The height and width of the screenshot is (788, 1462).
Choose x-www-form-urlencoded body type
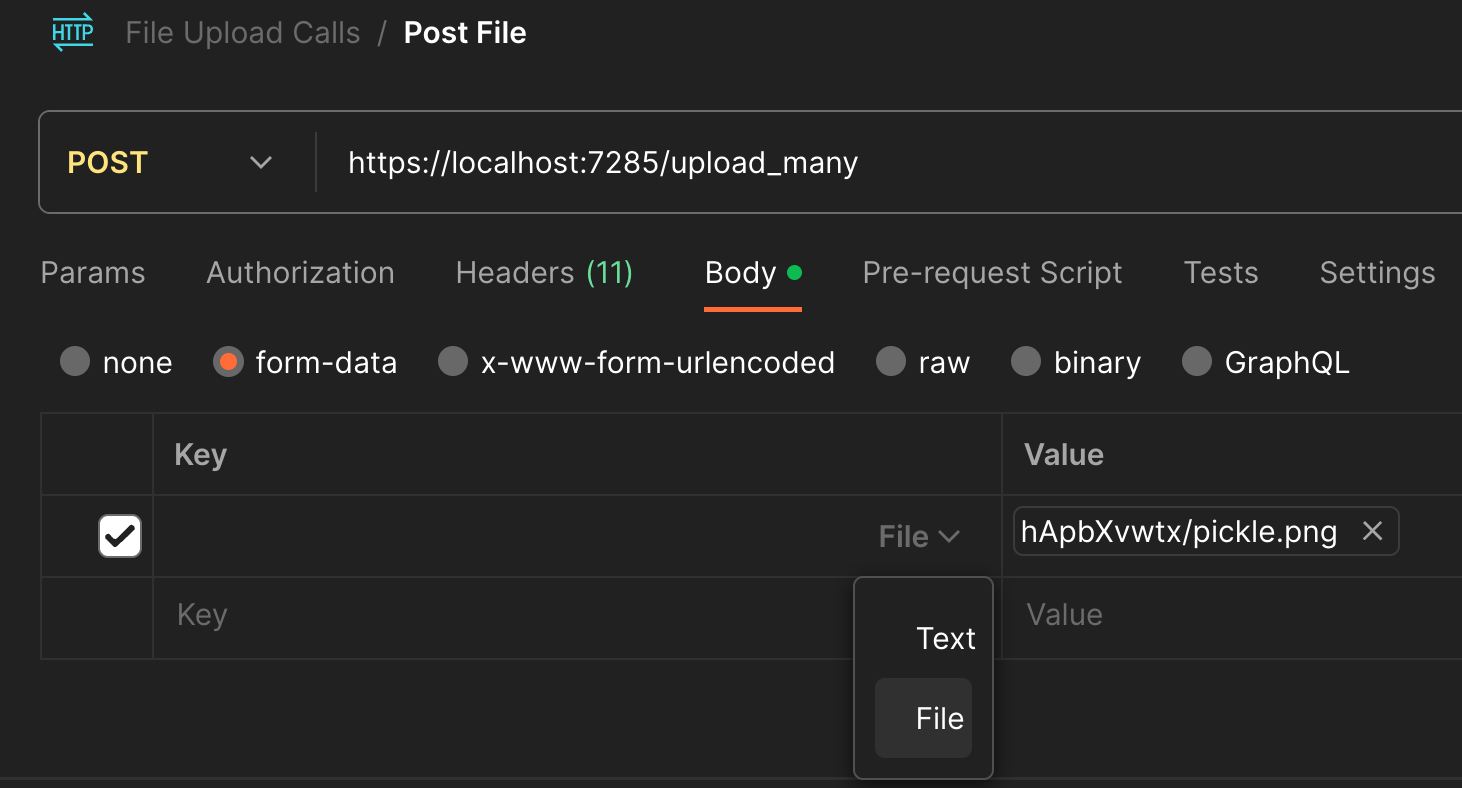point(453,362)
